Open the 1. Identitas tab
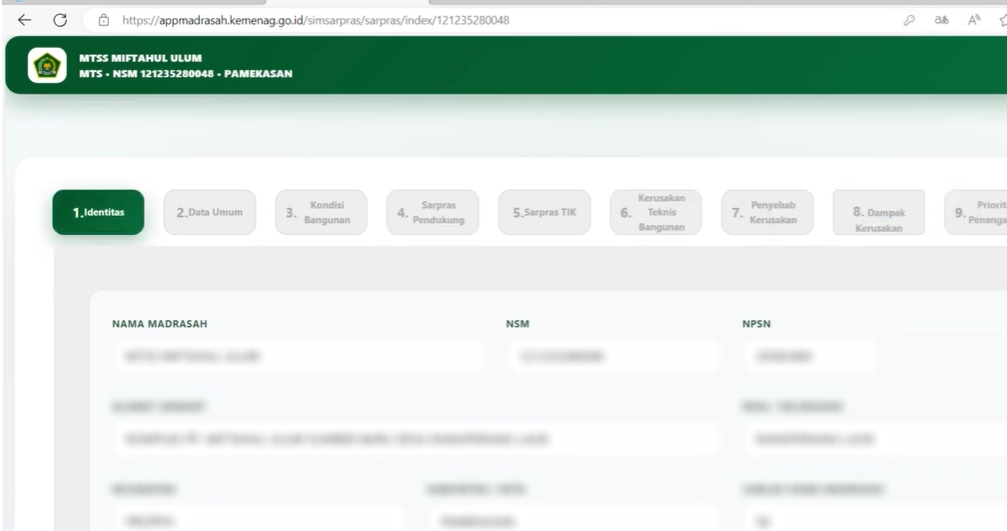This screenshot has height=531, width=1007. (98, 212)
